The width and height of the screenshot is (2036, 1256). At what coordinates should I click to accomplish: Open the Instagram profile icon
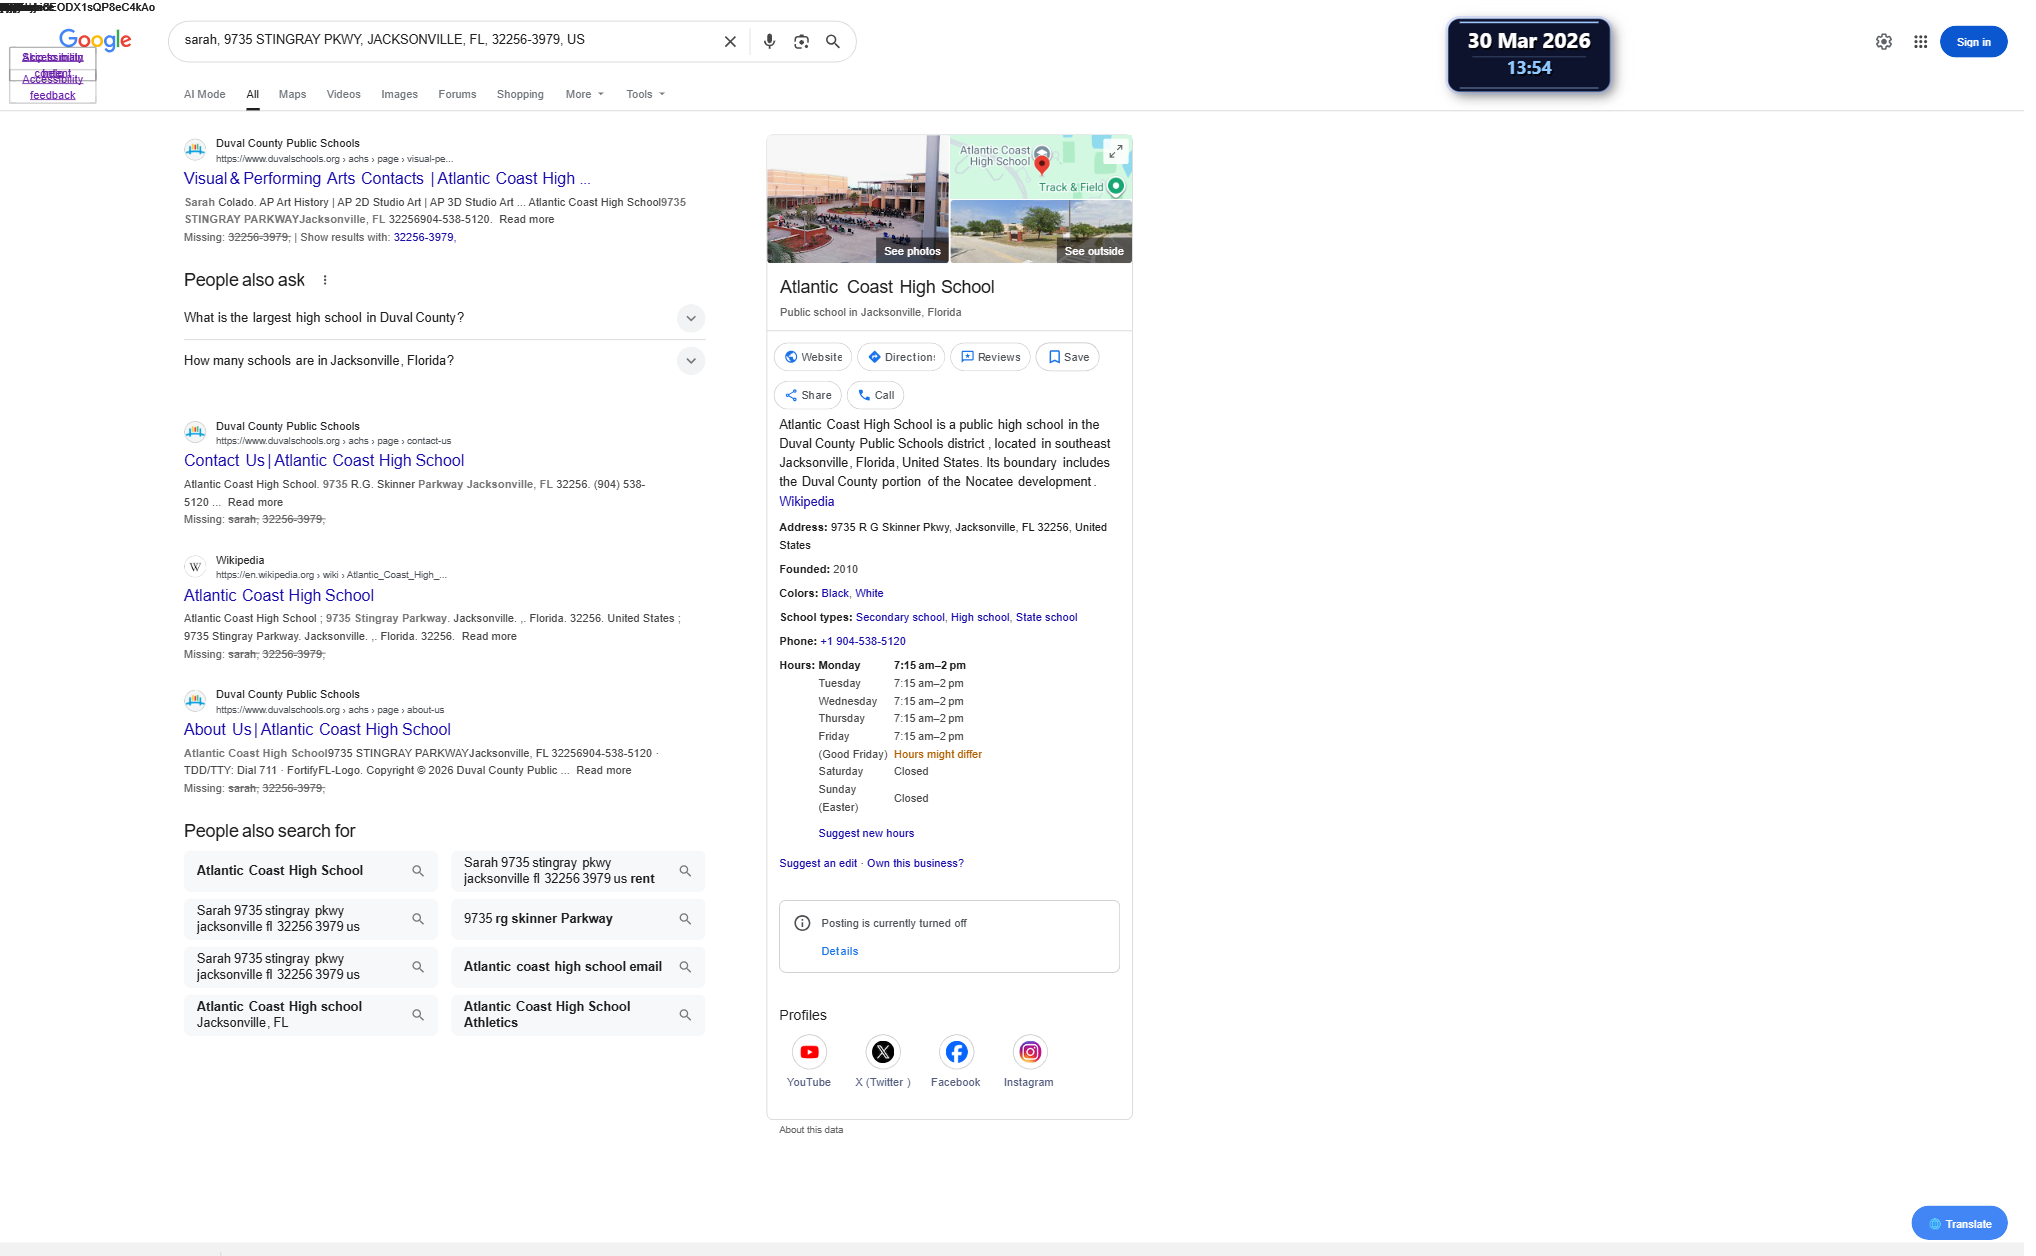1029,1052
